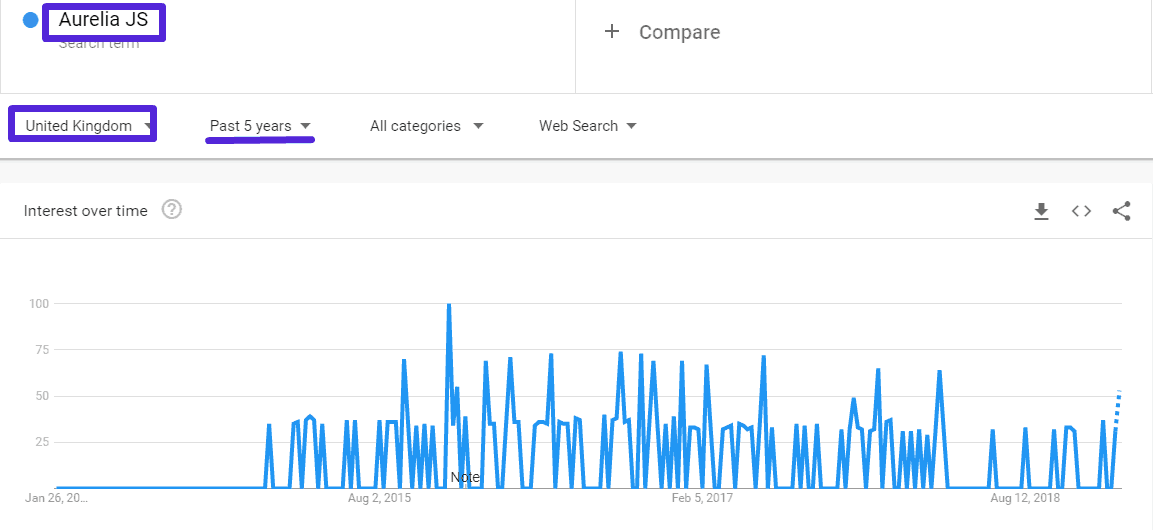Open the United Kingdom region dropdown

pos(83,126)
